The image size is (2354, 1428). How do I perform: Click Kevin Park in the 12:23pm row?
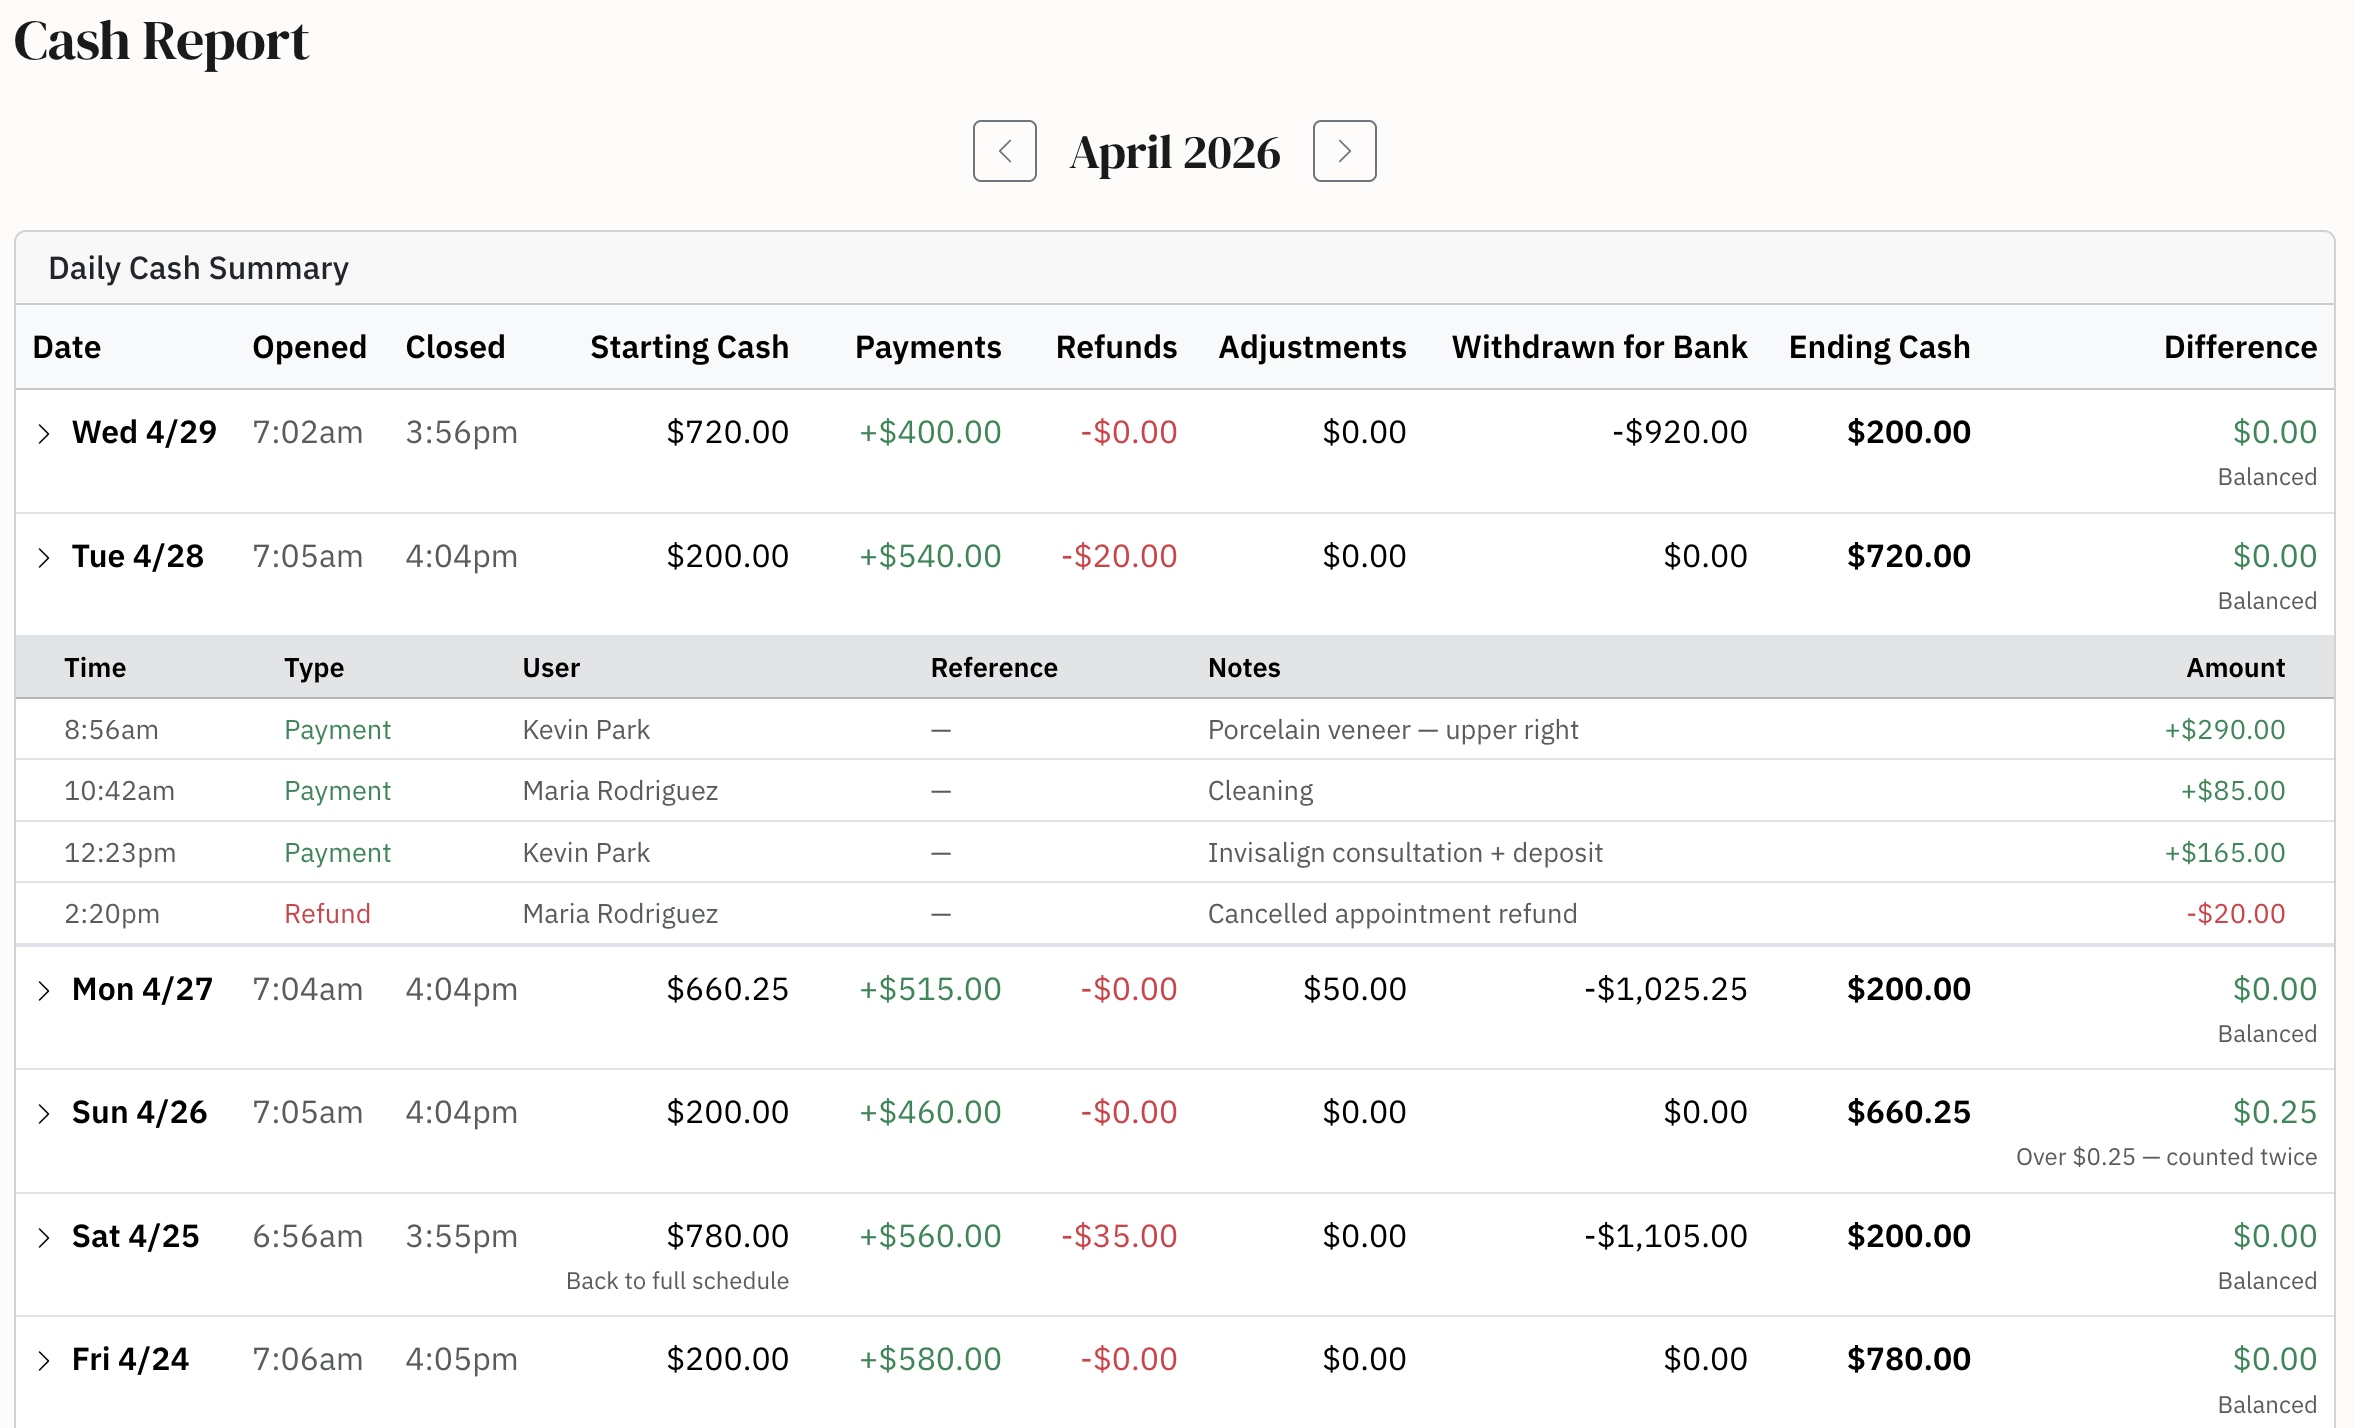(586, 853)
